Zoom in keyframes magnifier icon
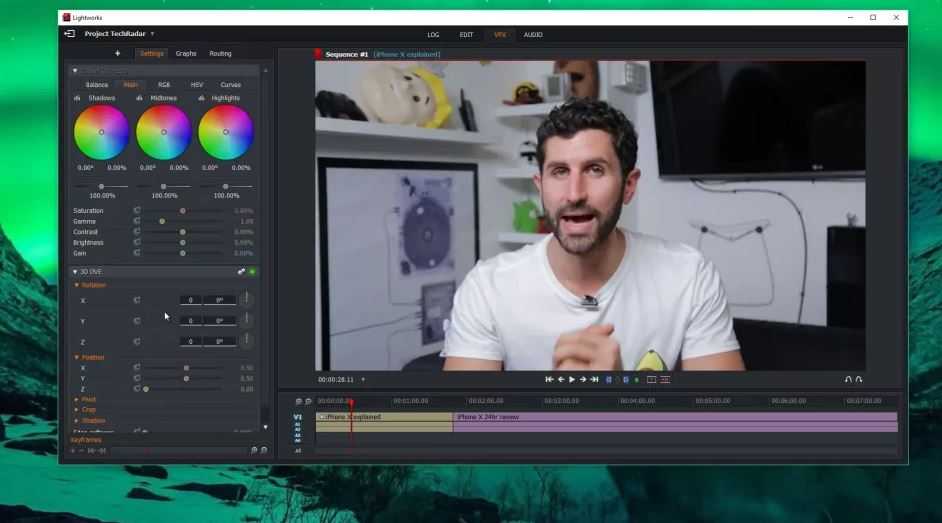This screenshot has height=523, width=942. (x=254, y=450)
